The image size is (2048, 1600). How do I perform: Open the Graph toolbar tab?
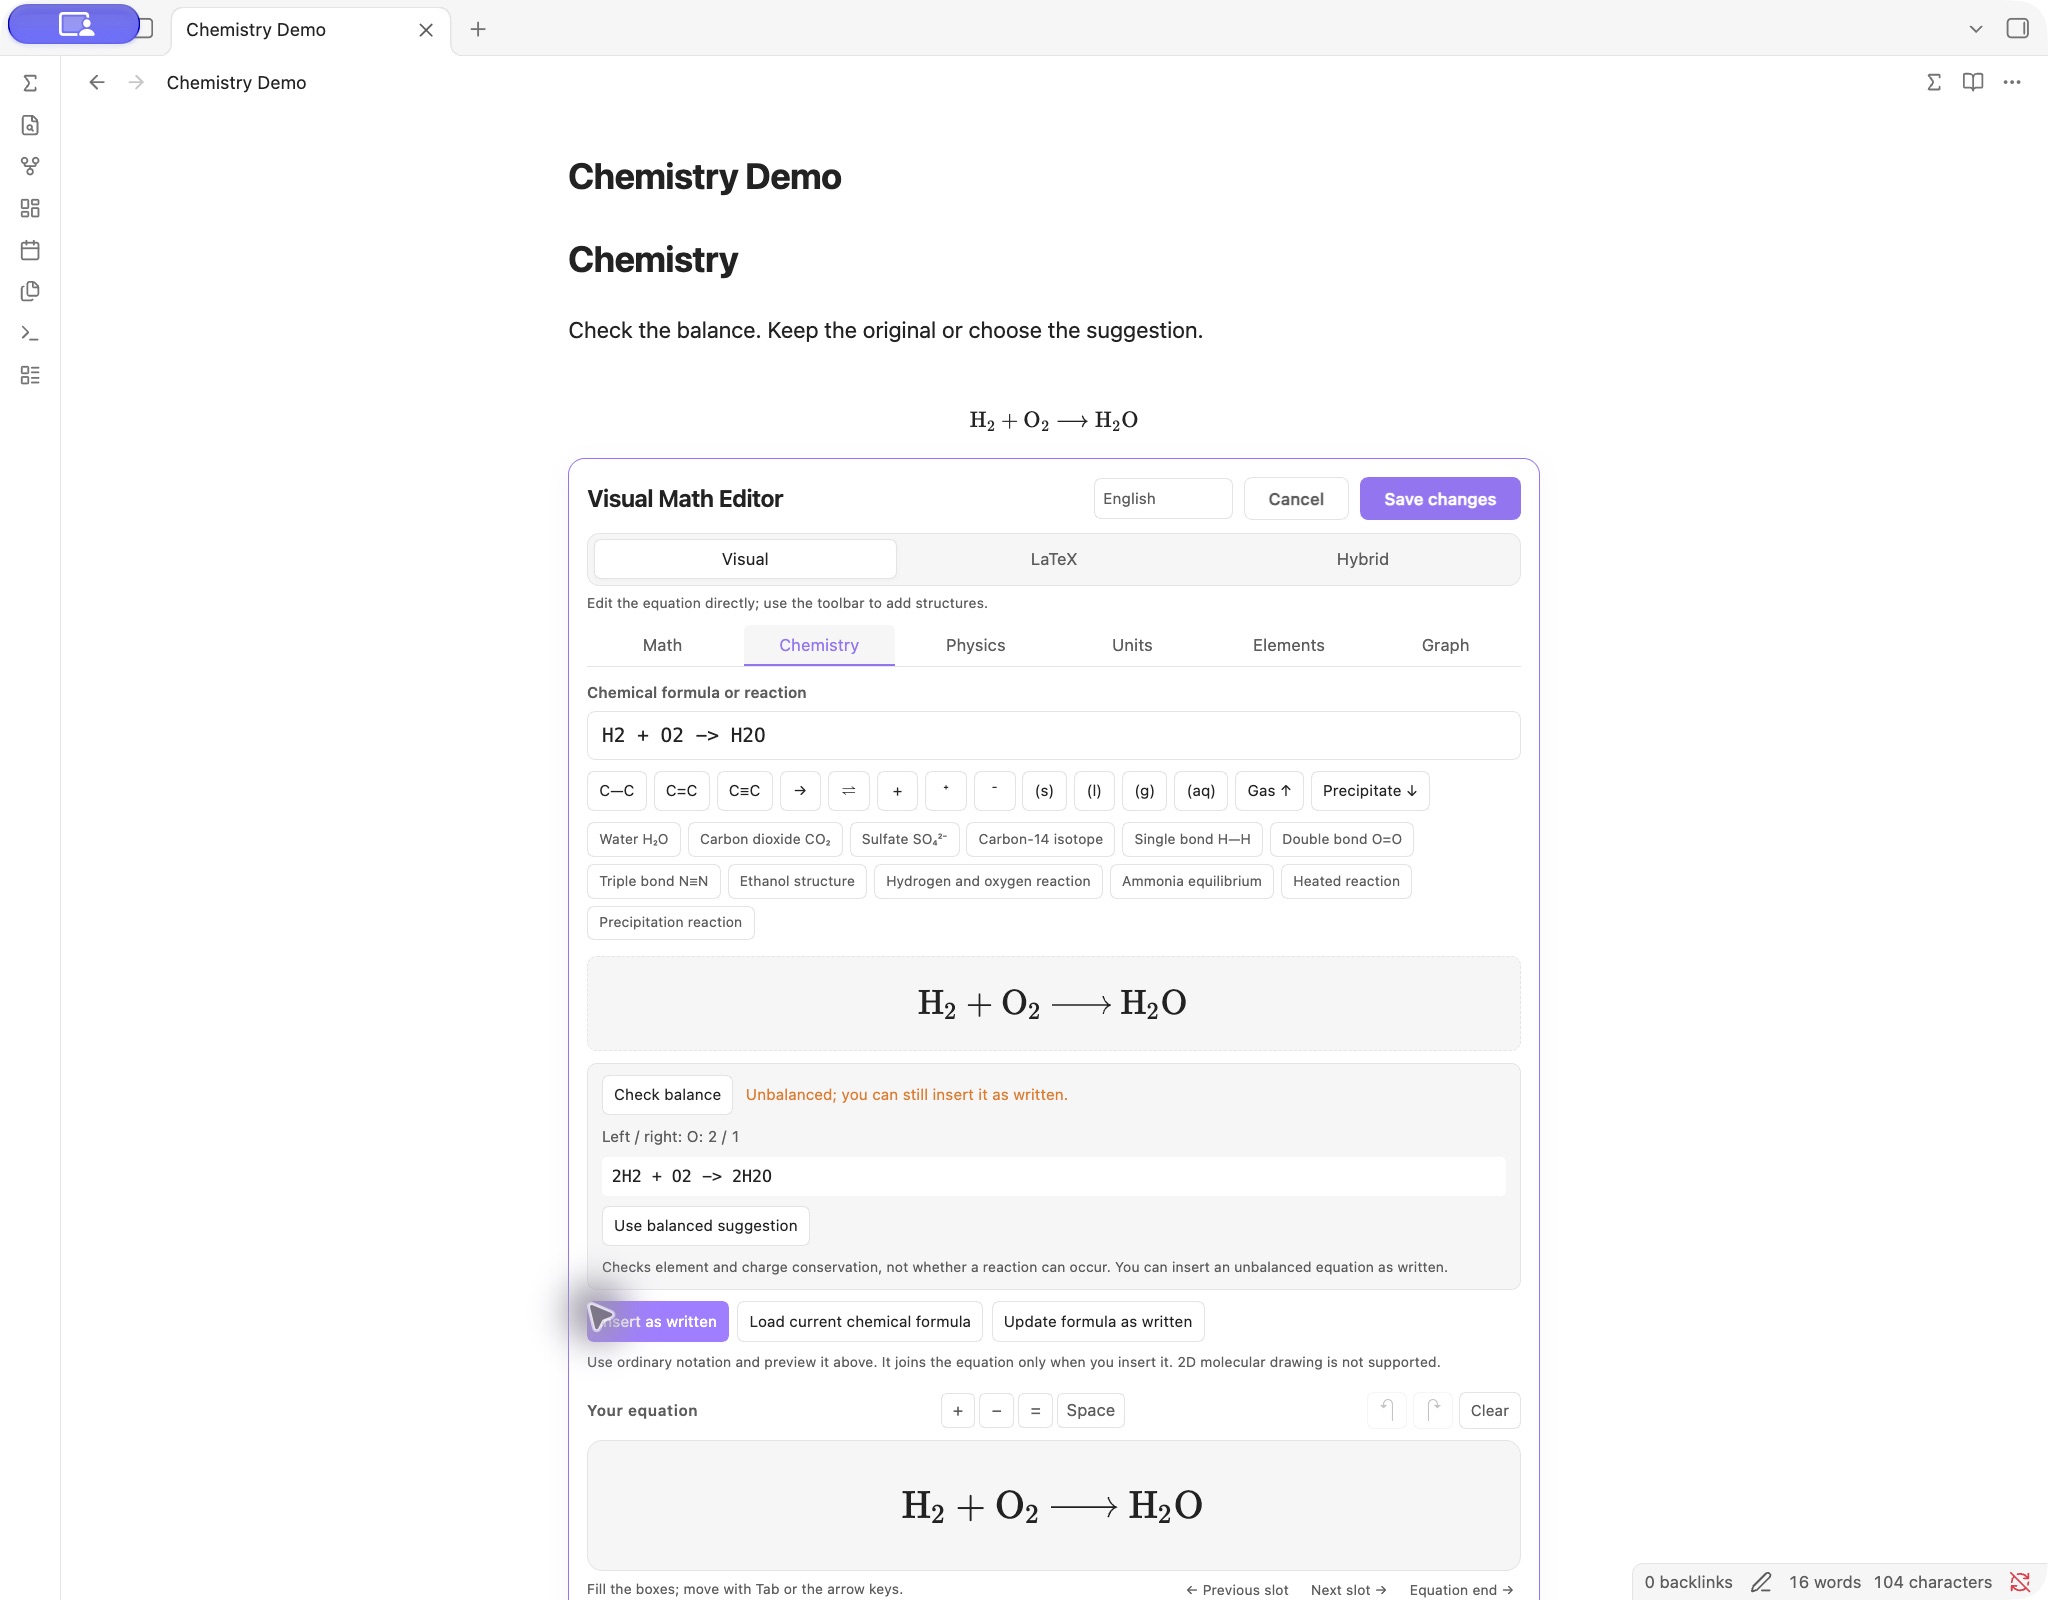1445,645
